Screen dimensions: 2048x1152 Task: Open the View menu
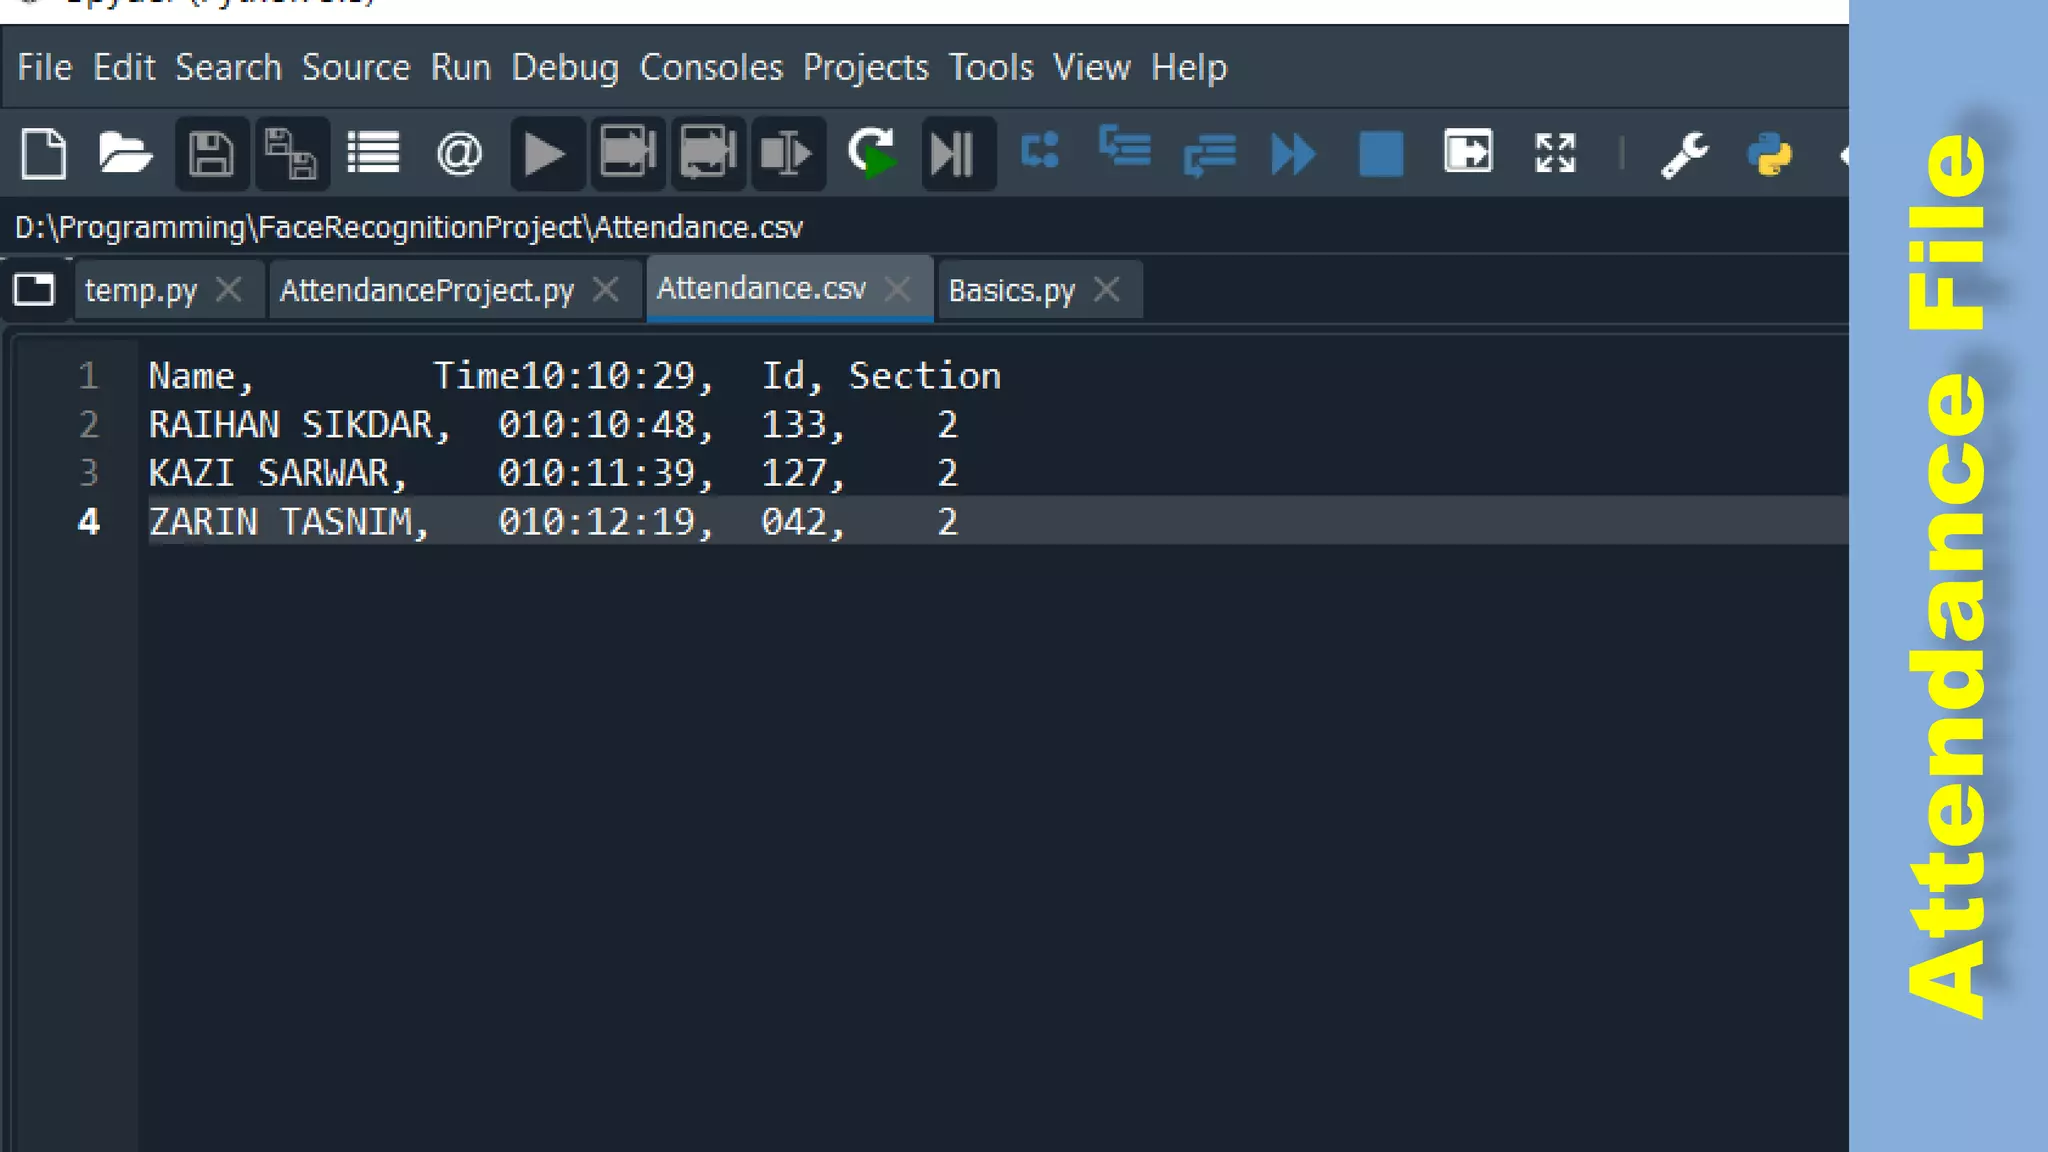(x=1092, y=68)
